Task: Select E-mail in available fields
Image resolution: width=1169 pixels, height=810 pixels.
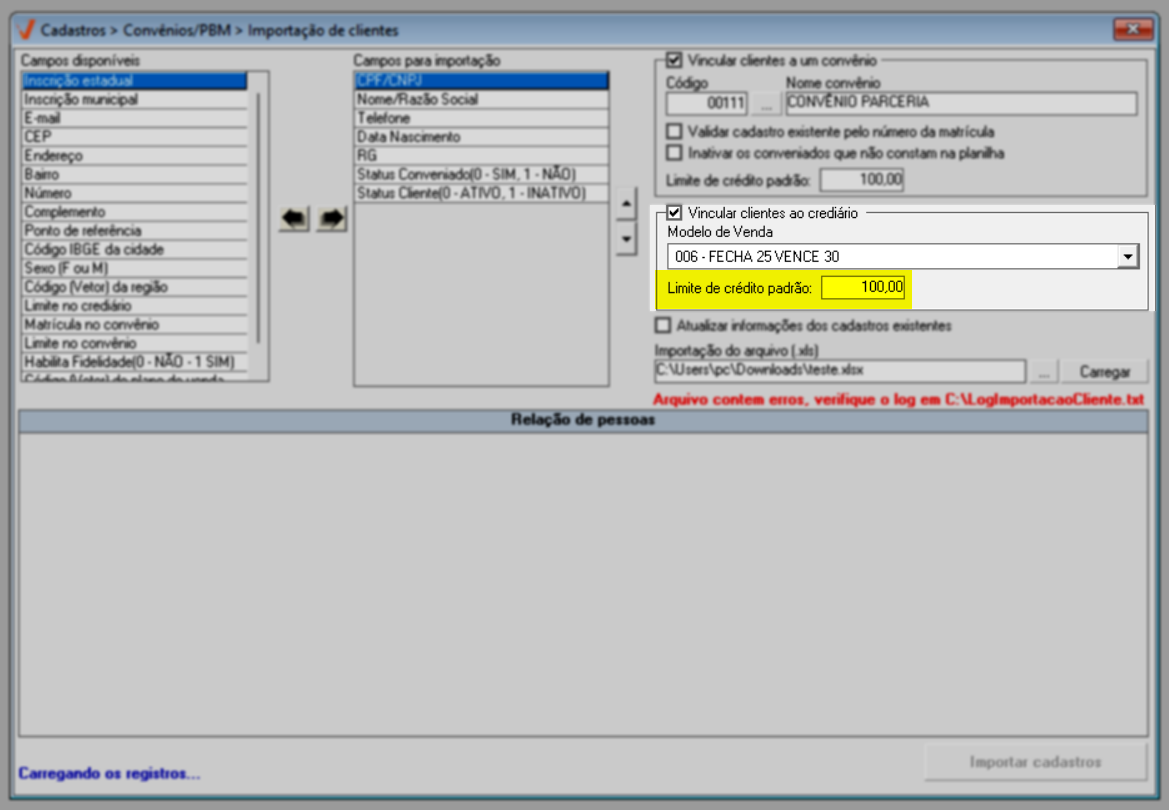Action: 134,118
